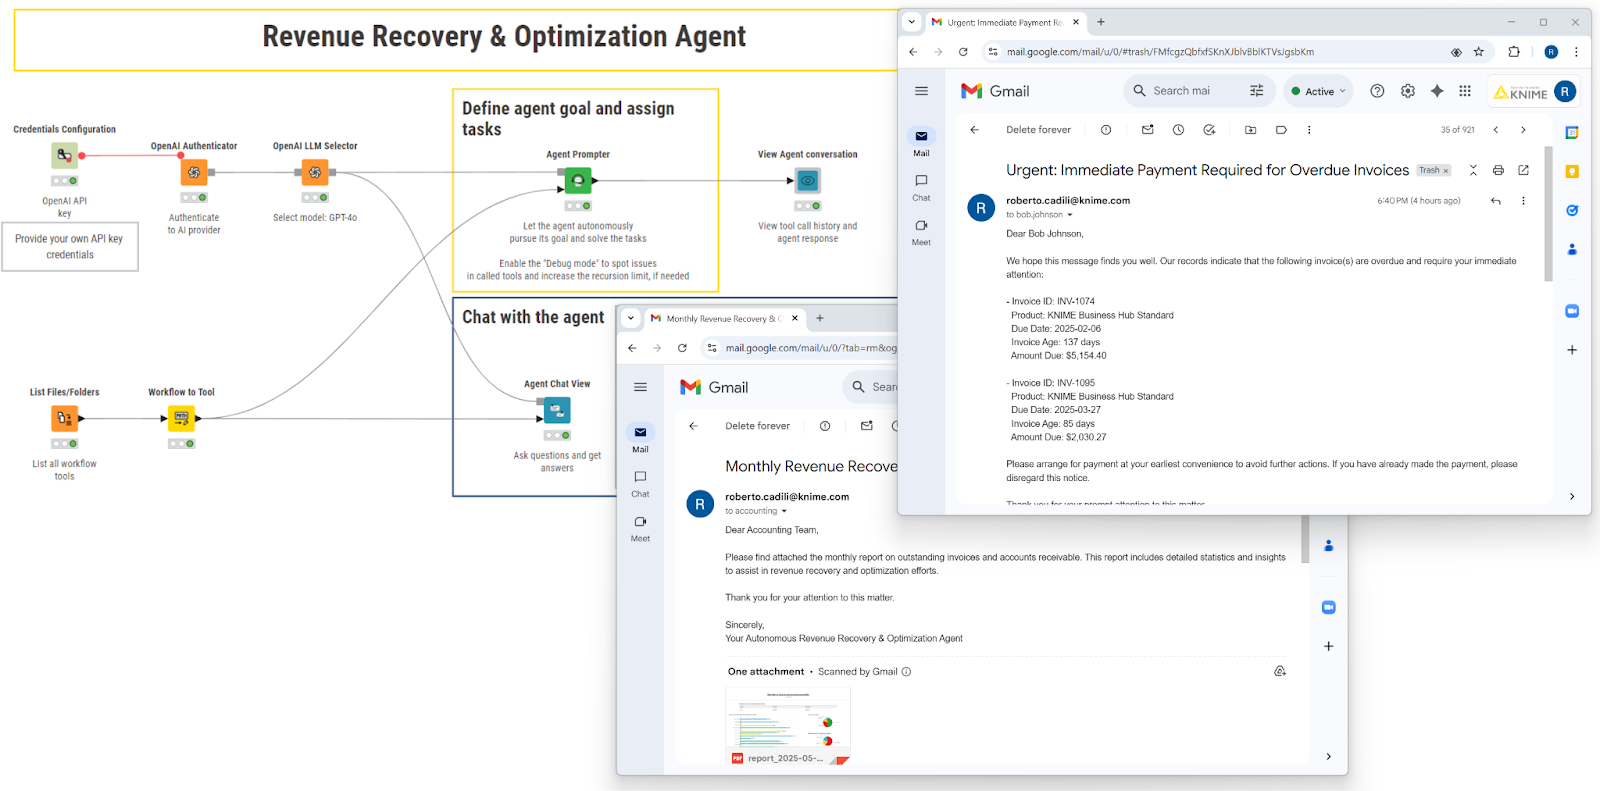Go to the older email arrow
1600x791 pixels.
1523,130
